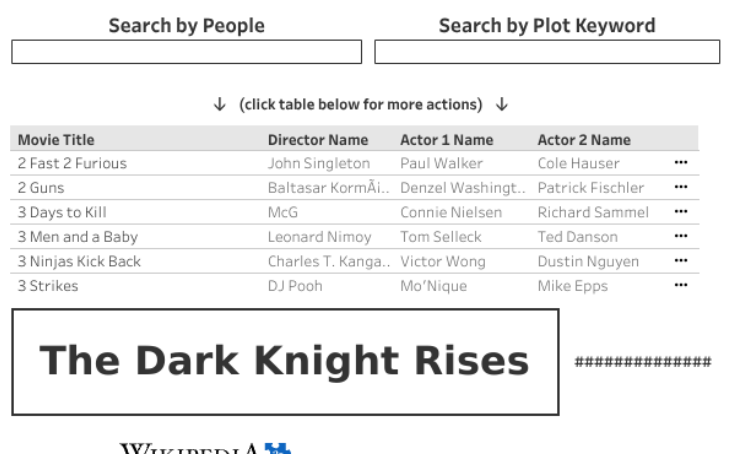The image size is (736, 454).
Task: Click the 3 Strikes movie title
Action: [48, 286]
